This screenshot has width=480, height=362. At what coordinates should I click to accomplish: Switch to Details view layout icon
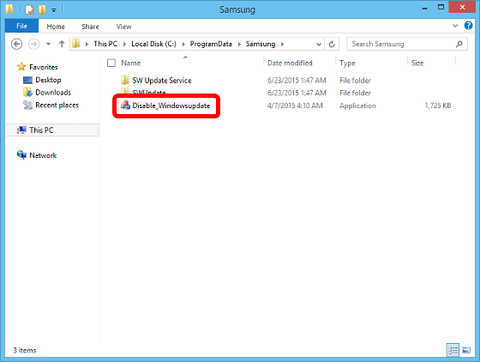pos(453,350)
